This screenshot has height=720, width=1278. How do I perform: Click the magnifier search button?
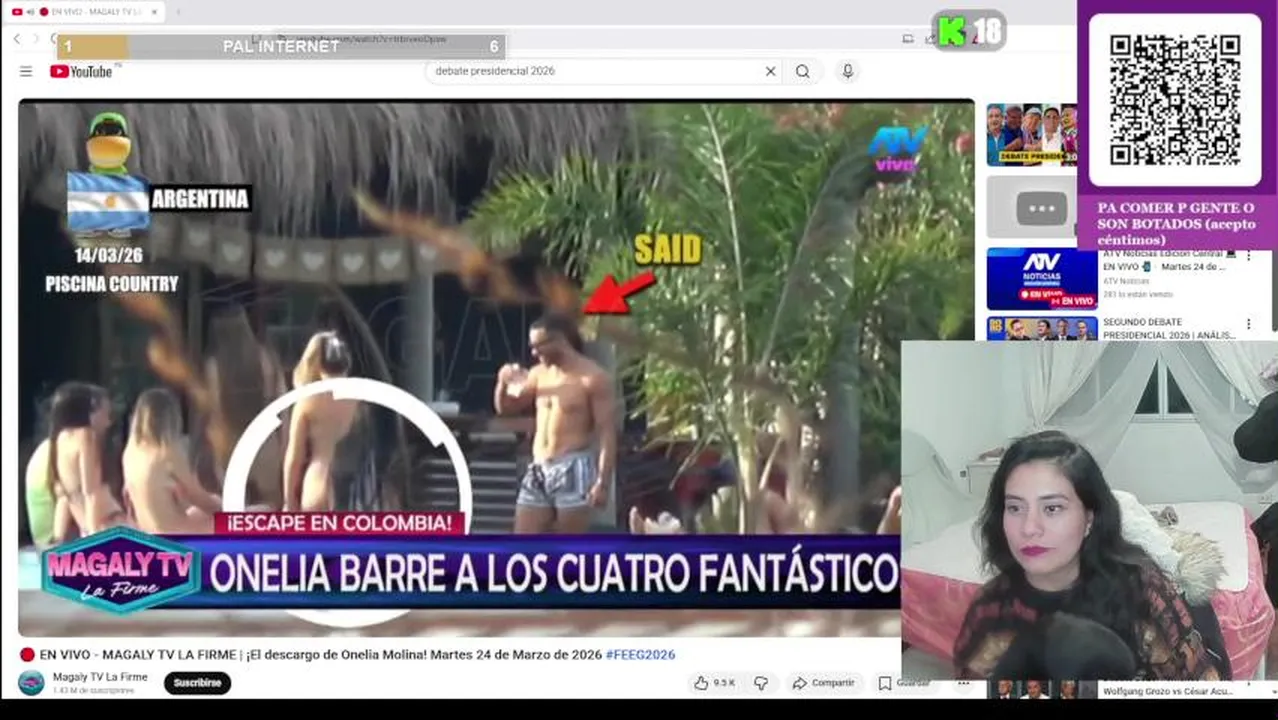click(x=802, y=71)
